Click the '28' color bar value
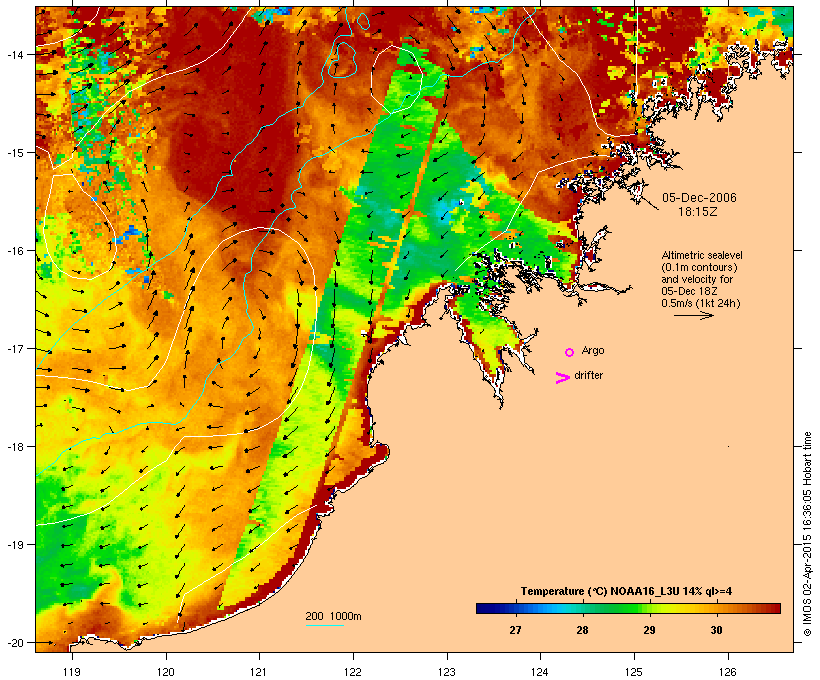This screenshot has width=820, height=680. pos(582,630)
